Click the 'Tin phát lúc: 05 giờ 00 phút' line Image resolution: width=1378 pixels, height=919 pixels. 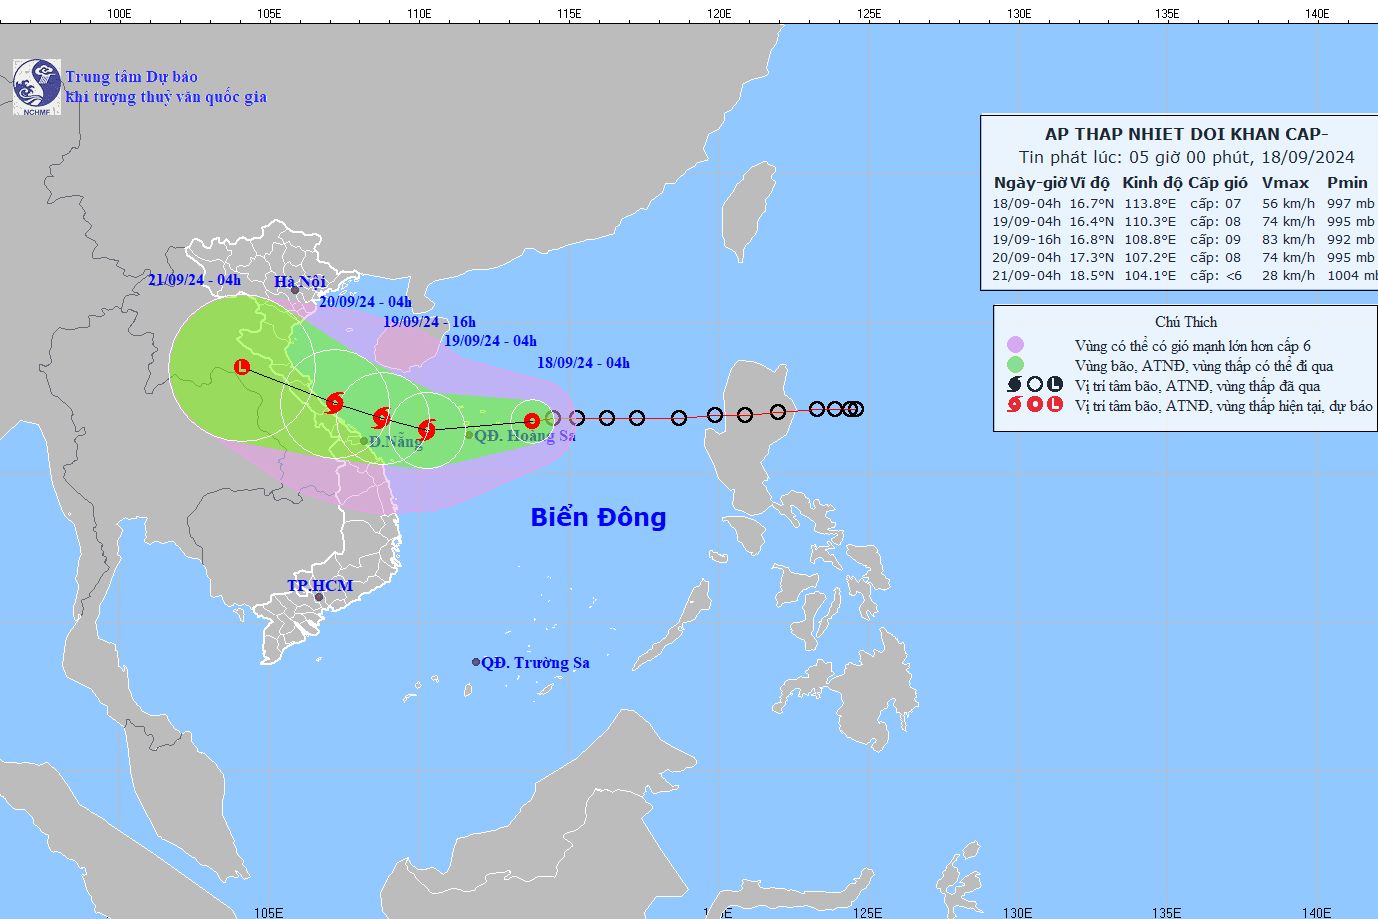tap(1135, 157)
